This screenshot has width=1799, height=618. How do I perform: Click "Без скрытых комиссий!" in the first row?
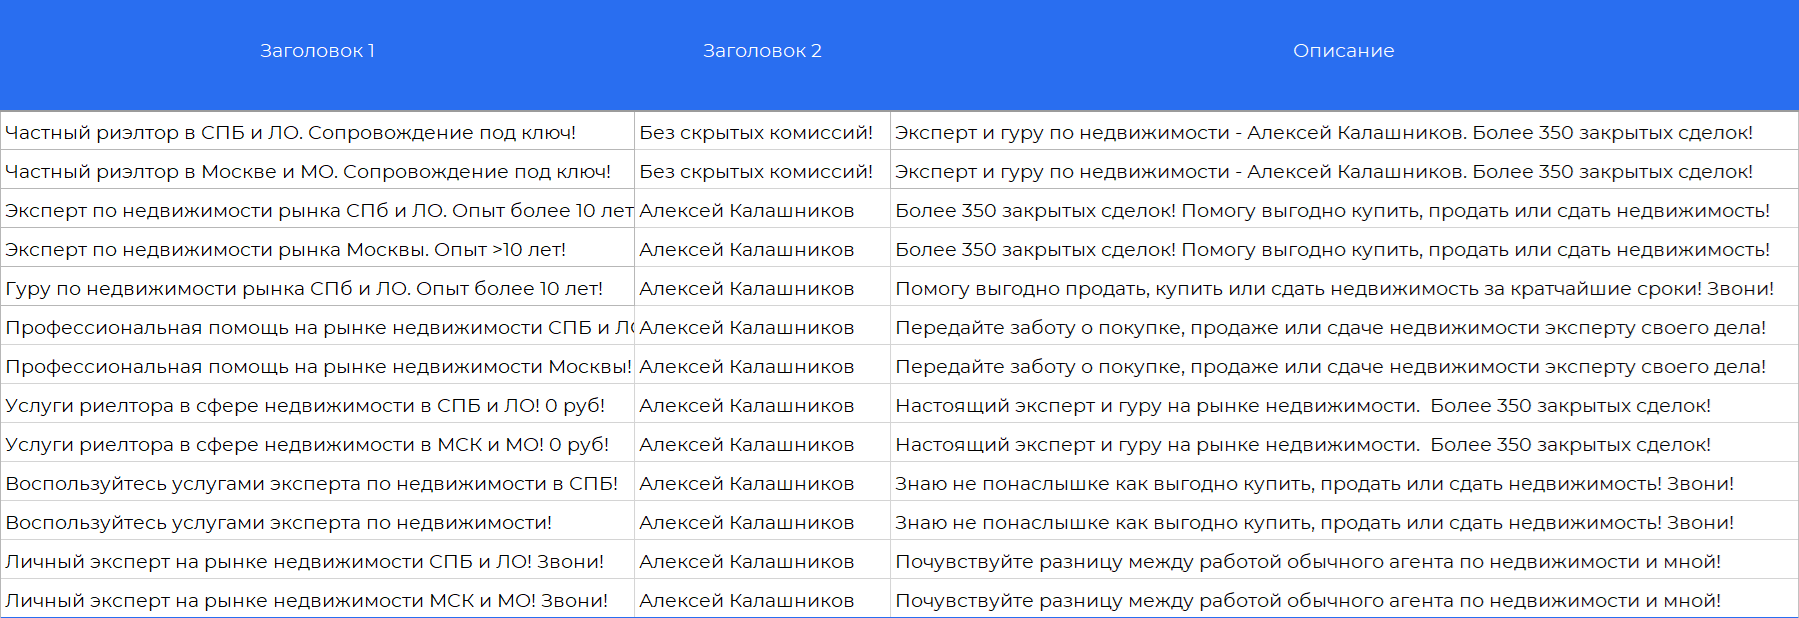756,133
